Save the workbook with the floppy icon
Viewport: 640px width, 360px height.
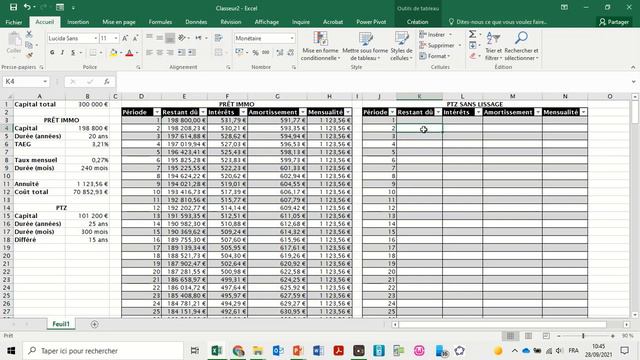[x=13, y=7]
